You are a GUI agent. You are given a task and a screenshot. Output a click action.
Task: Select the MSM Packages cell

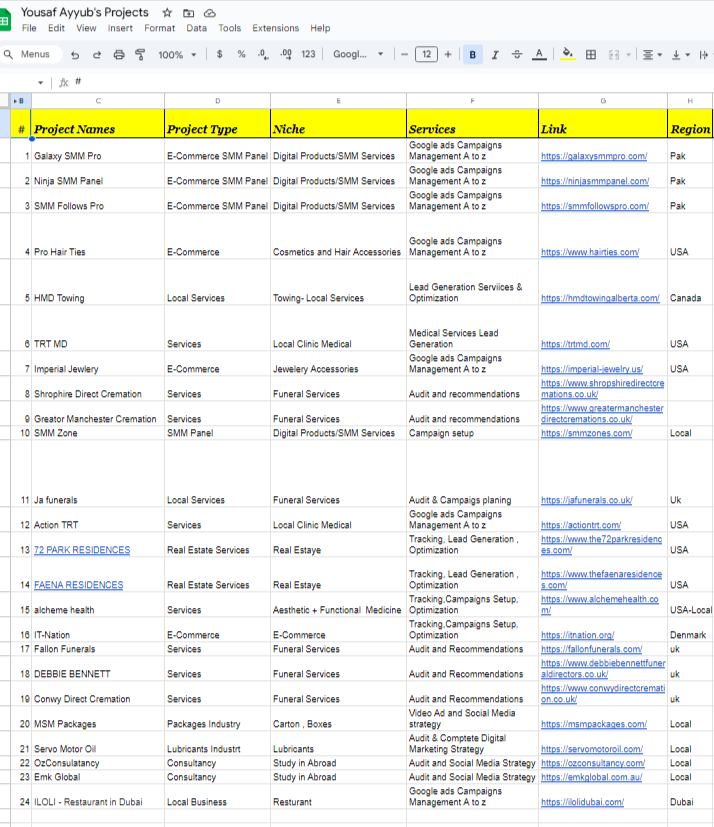click(x=98, y=718)
